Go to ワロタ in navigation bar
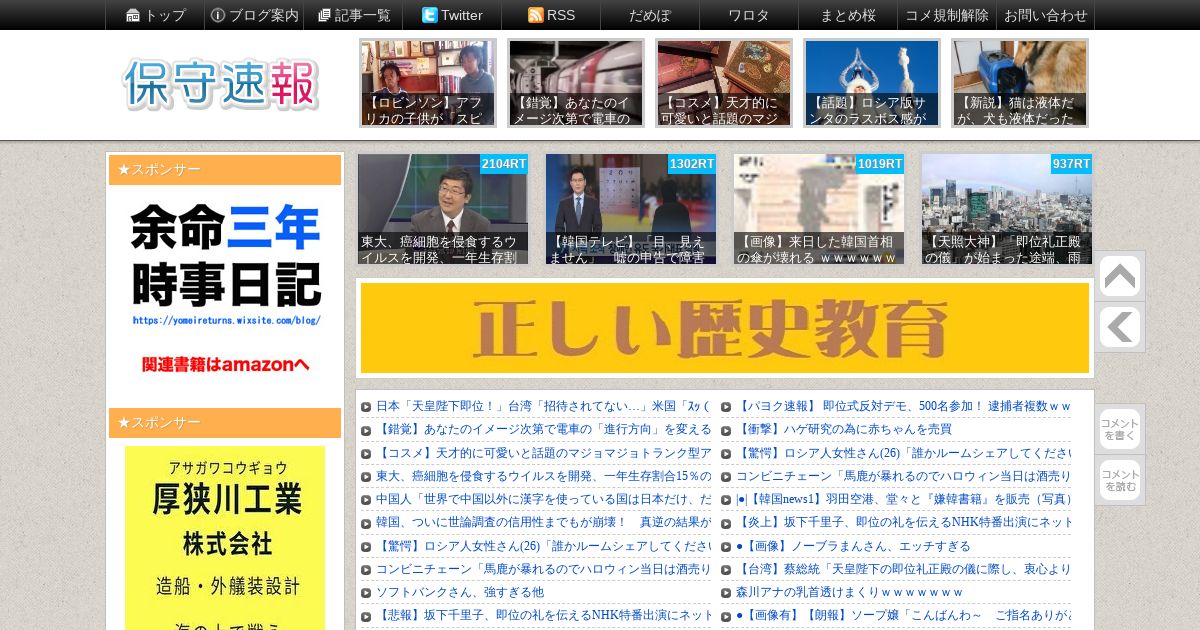 click(749, 15)
